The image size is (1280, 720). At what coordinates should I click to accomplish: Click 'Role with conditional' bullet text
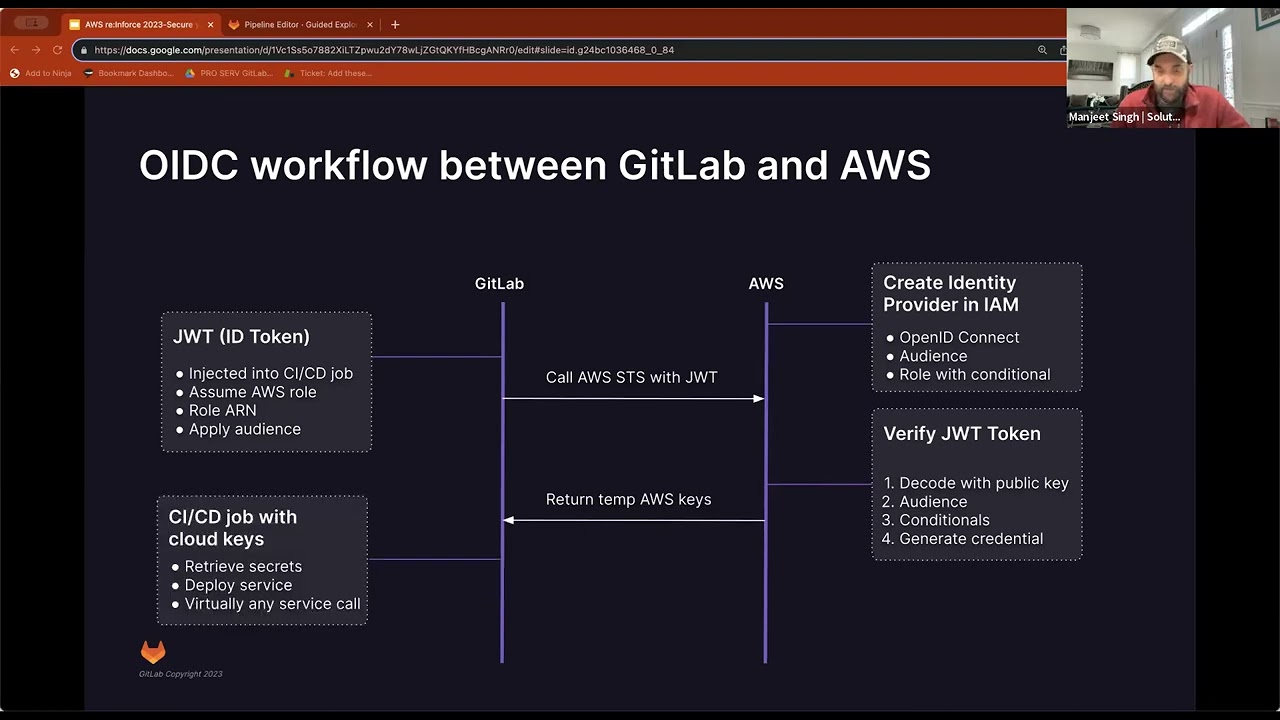[x=974, y=374]
